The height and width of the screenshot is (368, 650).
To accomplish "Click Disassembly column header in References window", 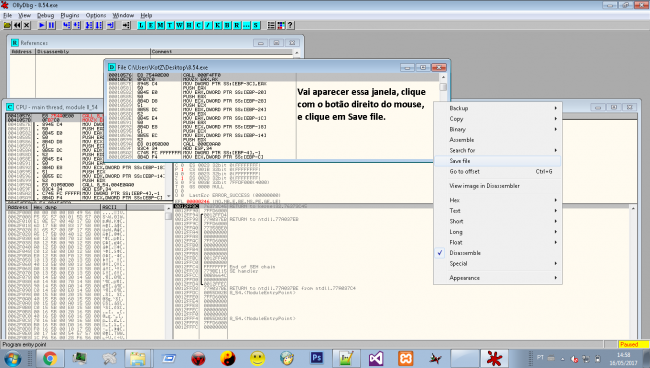I will (92, 52).
